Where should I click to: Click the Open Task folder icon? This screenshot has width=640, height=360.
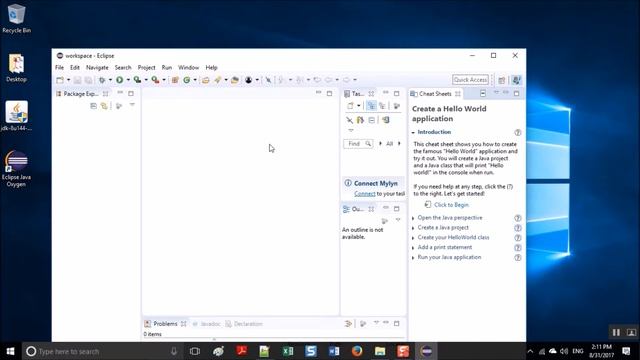click(x=235, y=80)
